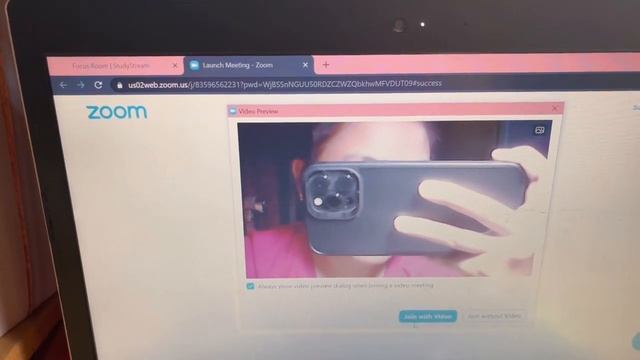Join with Video
Image resolution: width=640 pixels, height=360 pixels.
click(x=428, y=316)
